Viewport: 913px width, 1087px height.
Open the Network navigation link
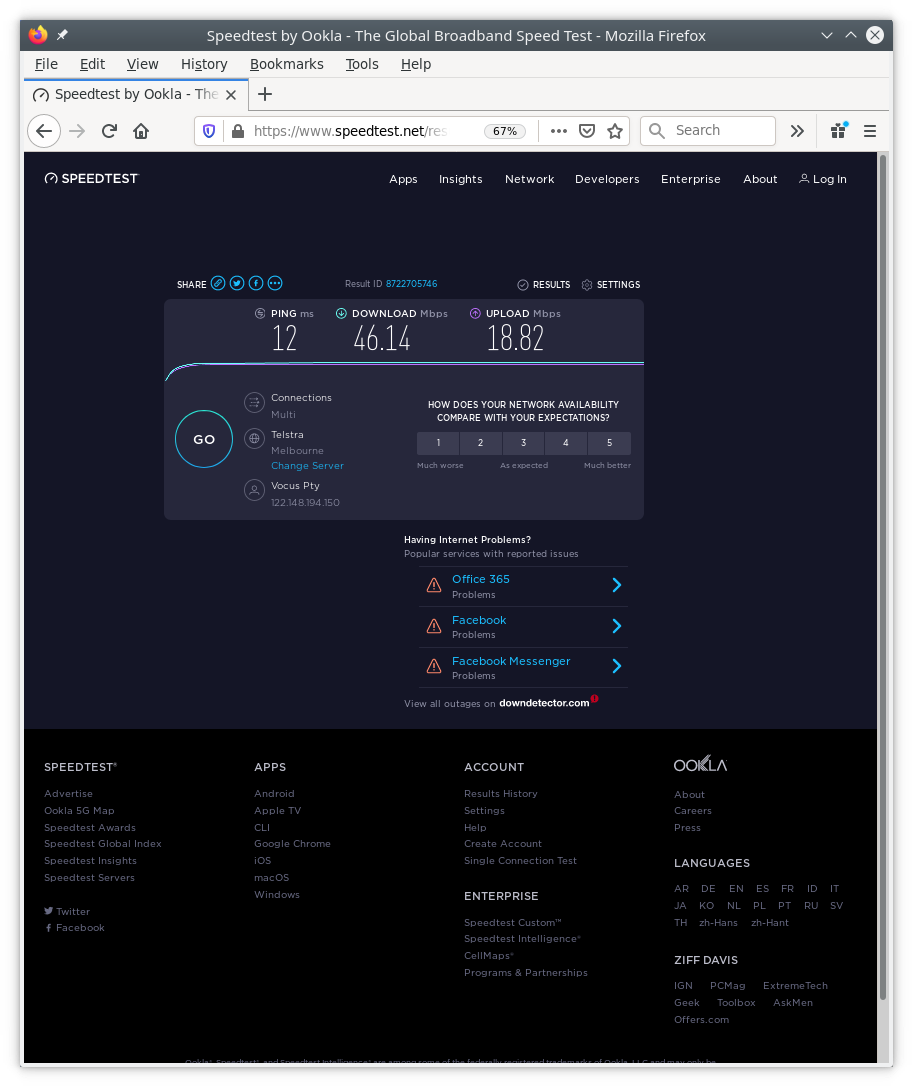point(530,179)
